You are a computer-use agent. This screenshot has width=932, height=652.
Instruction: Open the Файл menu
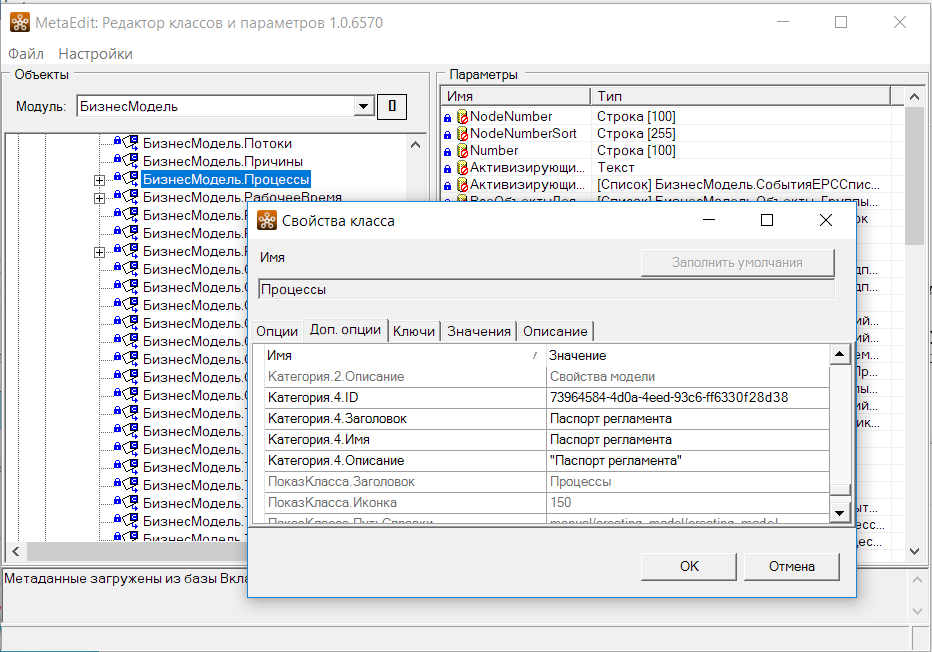coord(26,54)
